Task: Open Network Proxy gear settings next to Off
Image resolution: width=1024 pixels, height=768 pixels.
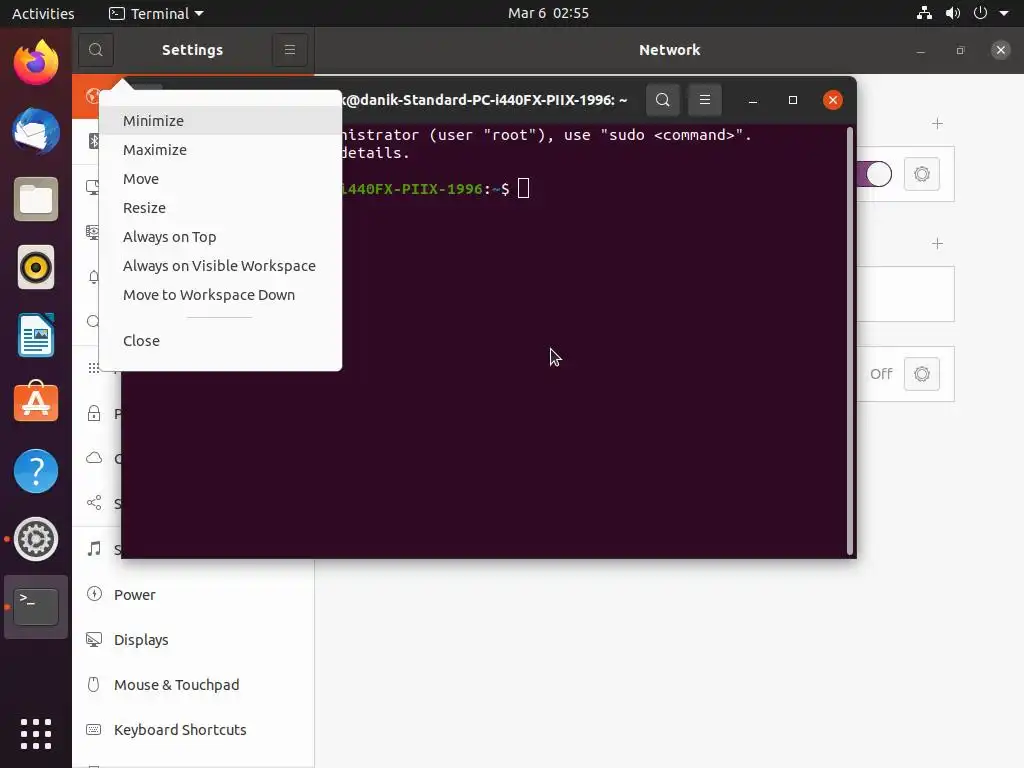Action: click(921, 374)
